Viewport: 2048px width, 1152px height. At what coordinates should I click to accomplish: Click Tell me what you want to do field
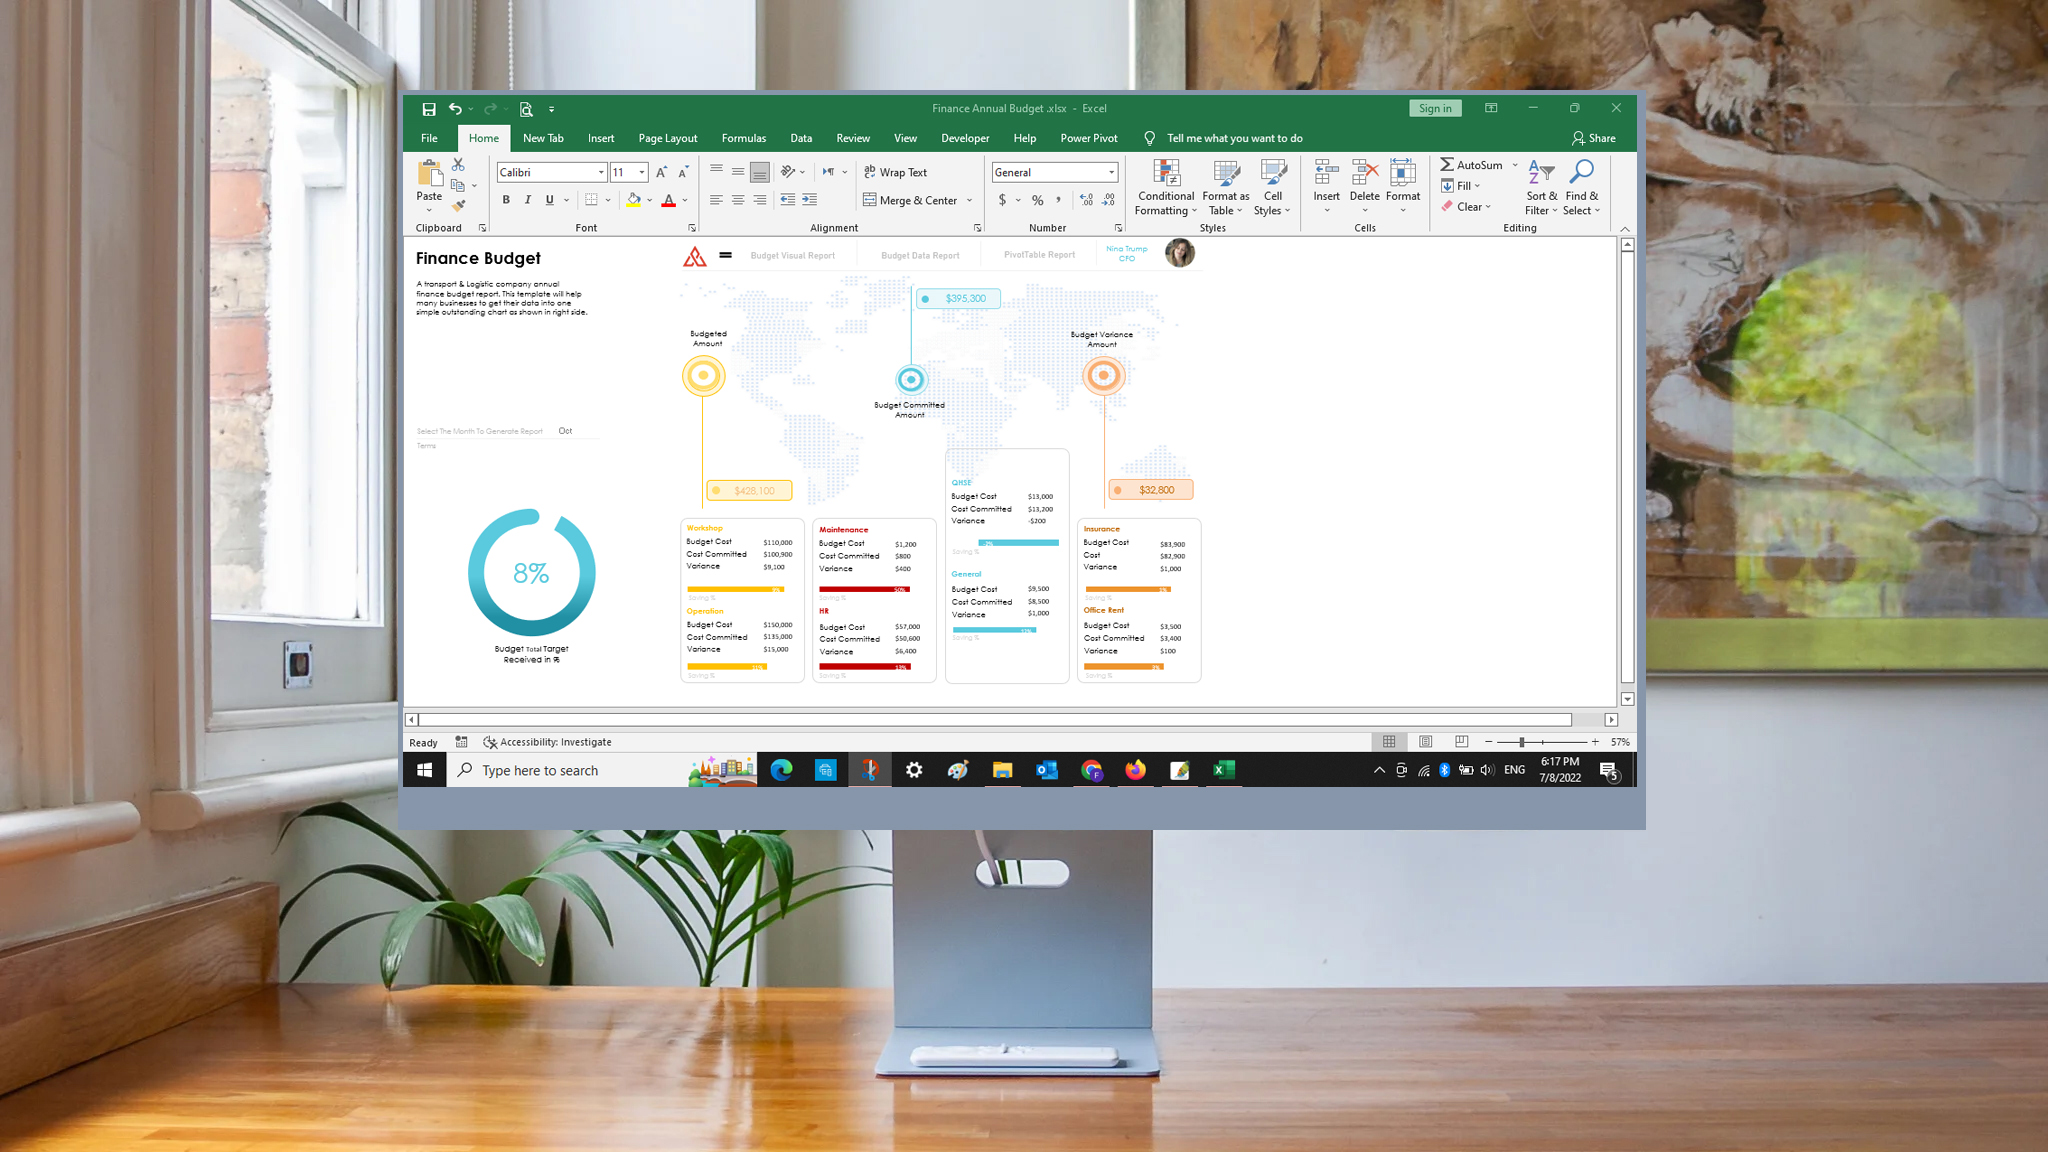click(1234, 138)
